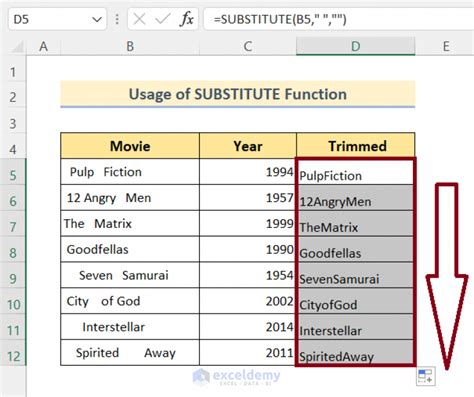The height and width of the screenshot is (397, 474).
Task: Select column D header
Action: point(356,47)
